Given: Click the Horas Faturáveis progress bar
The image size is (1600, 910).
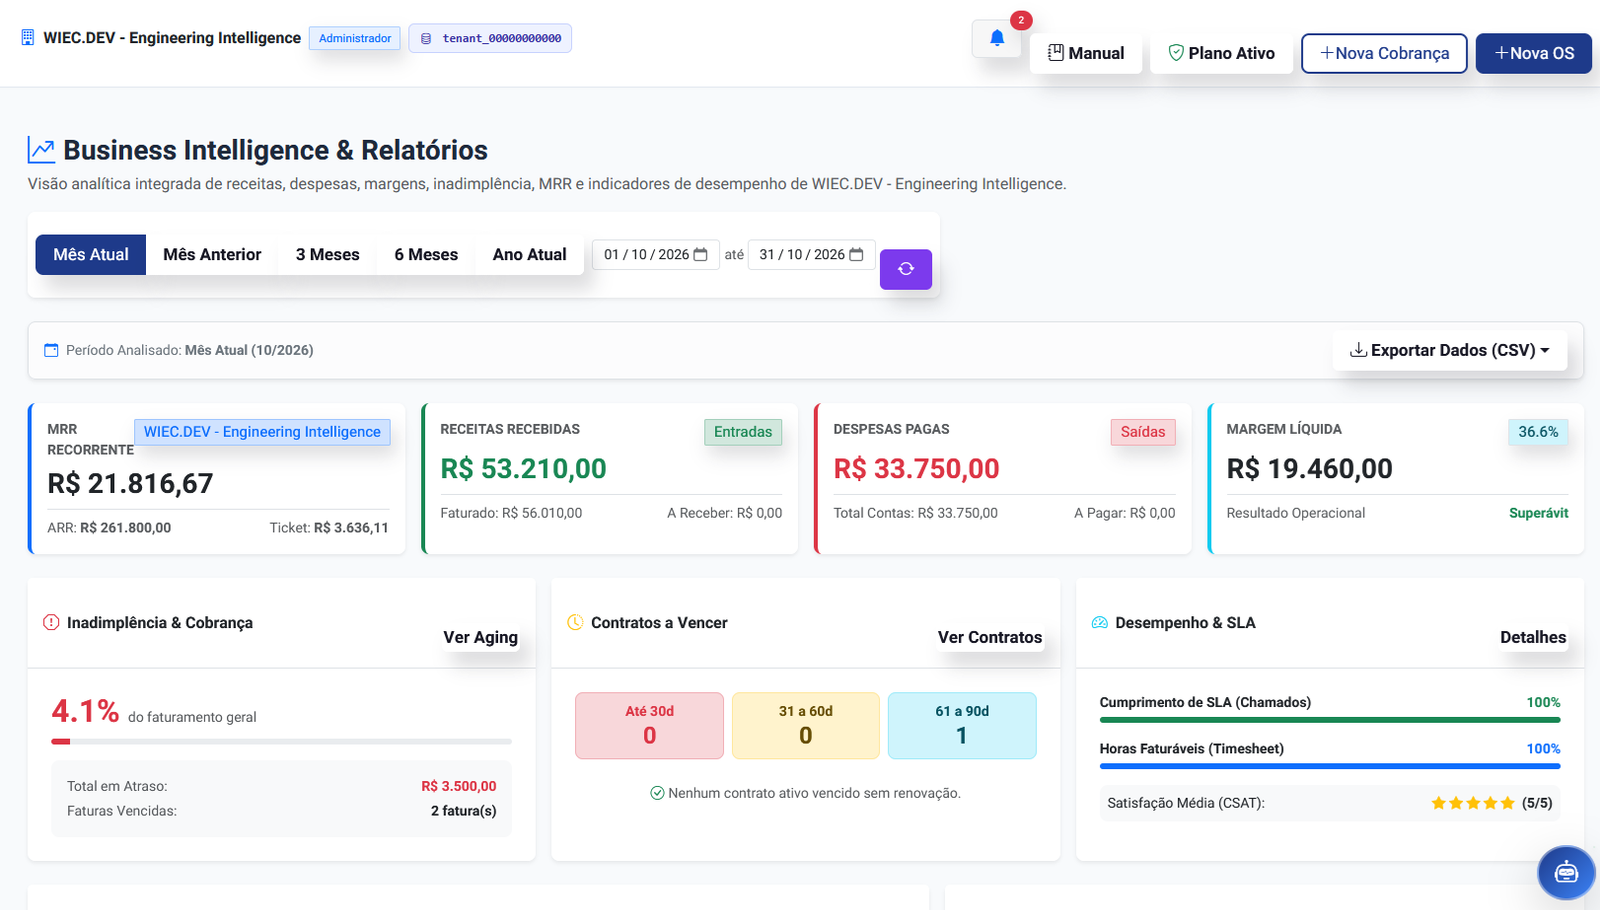Looking at the screenshot, I should [x=1330, y=766].
